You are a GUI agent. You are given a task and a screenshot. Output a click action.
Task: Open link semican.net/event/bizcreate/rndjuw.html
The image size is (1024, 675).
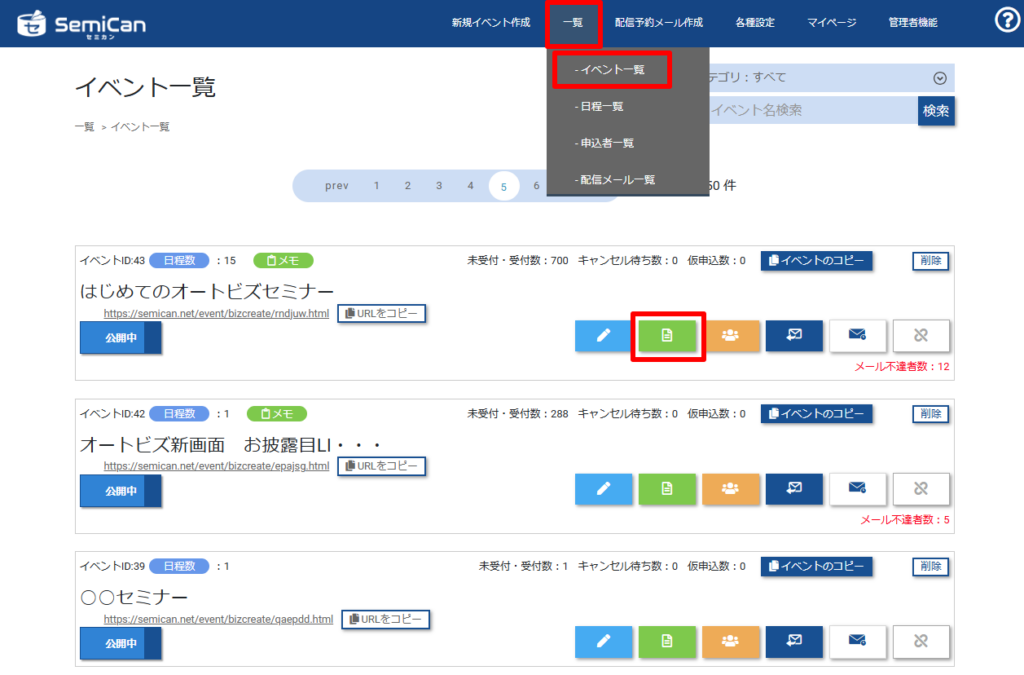click(216, 313)
